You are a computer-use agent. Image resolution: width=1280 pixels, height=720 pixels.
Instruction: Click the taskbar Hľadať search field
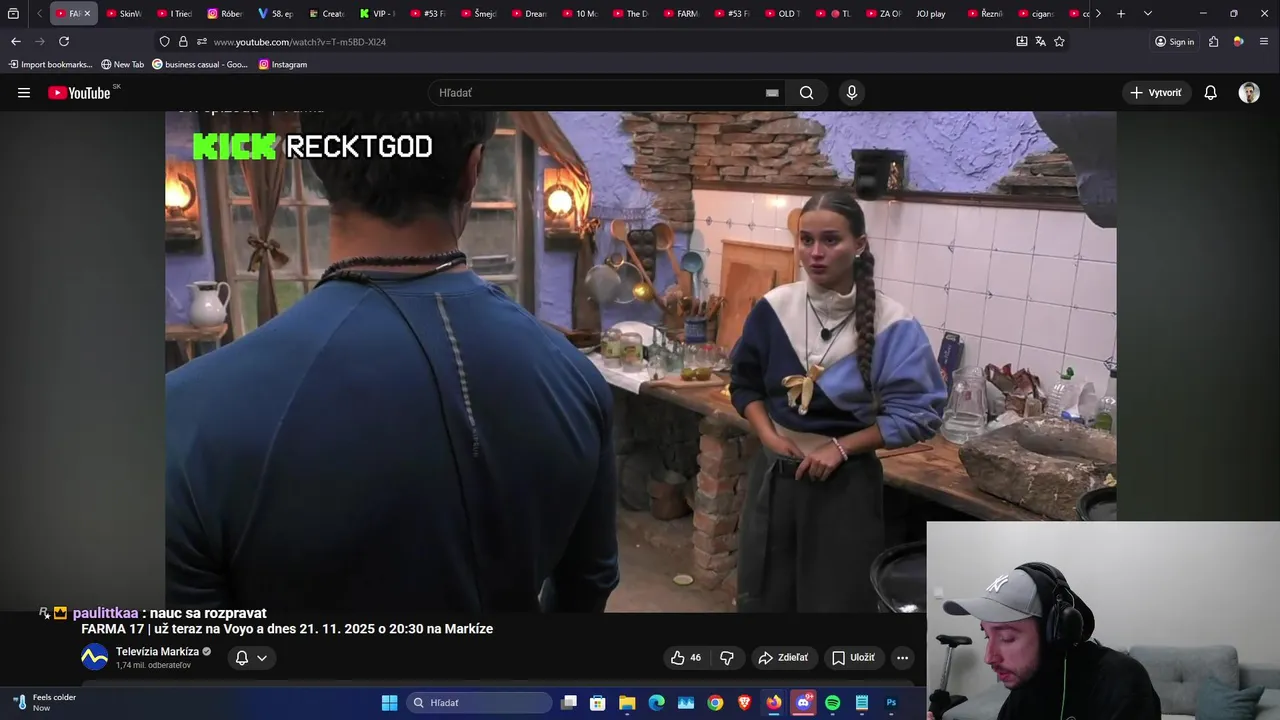[479, 703]
